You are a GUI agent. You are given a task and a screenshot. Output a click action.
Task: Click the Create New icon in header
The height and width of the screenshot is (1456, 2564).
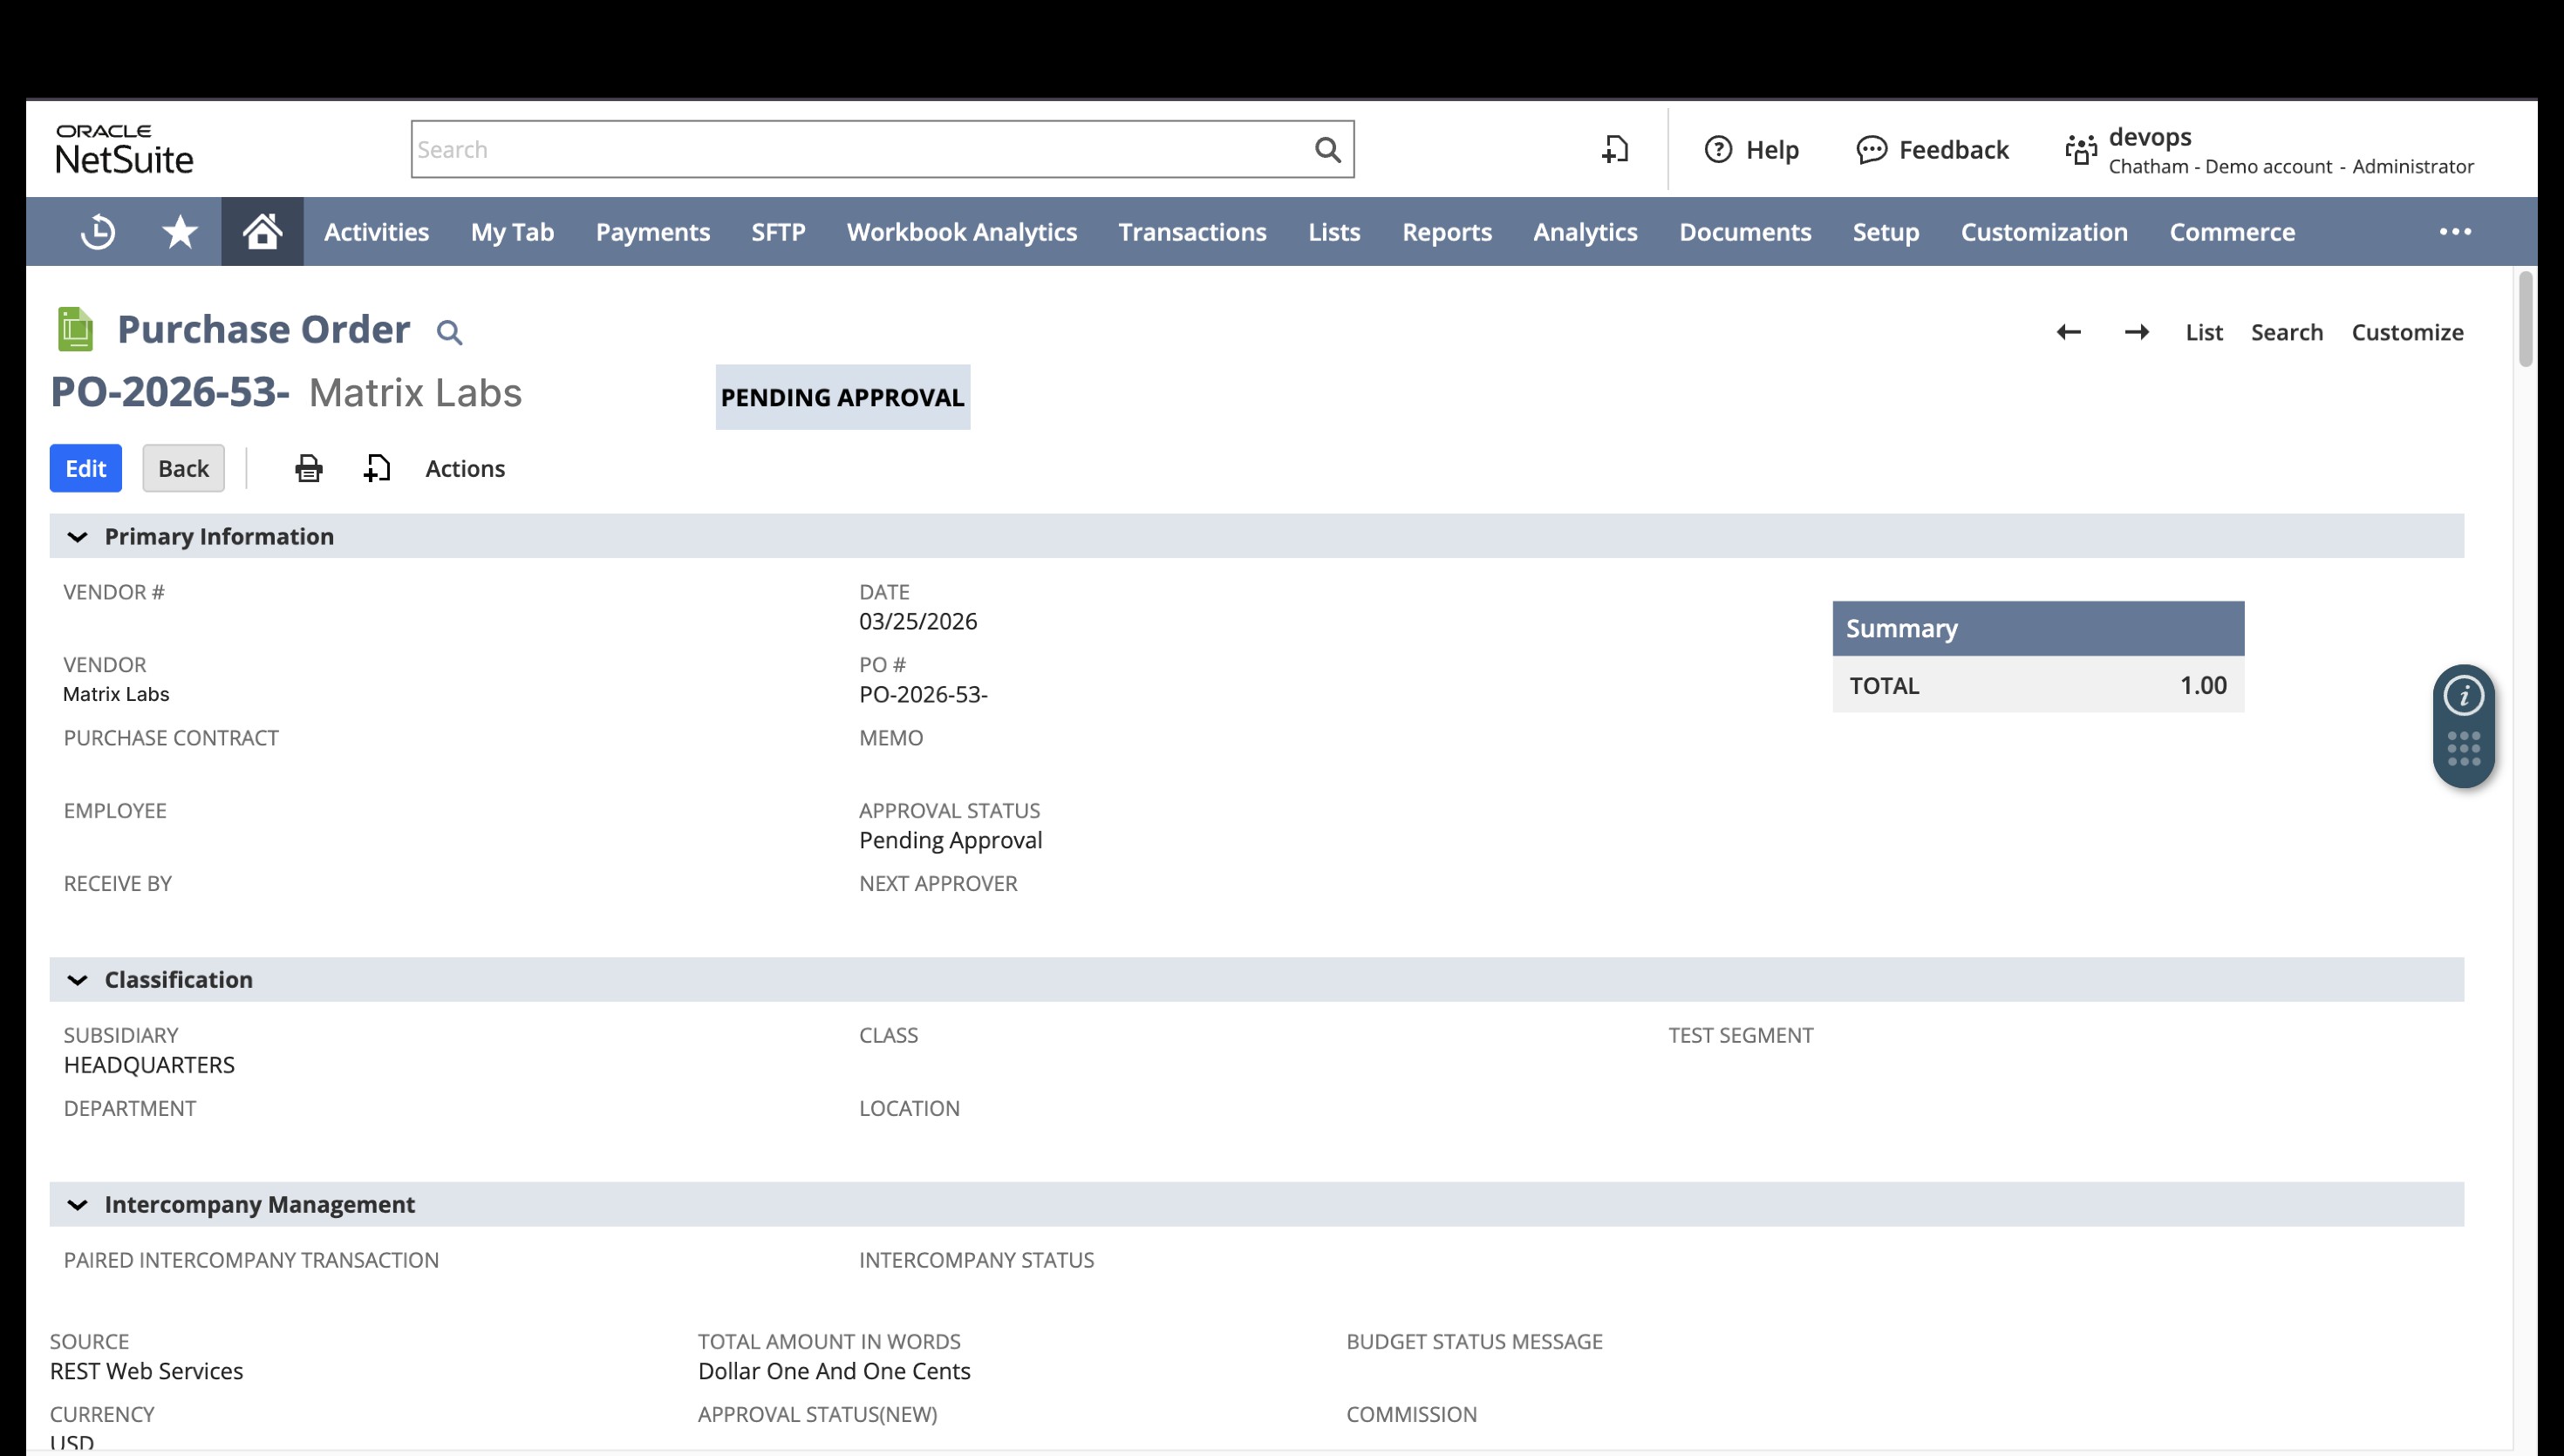tap(1615, 150)
